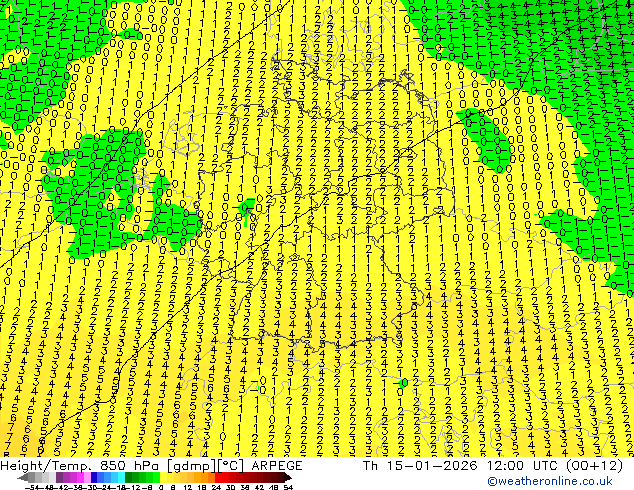634x490 pixels.
Task: Click the bright red 24 legend color
Action: (218, 478)
